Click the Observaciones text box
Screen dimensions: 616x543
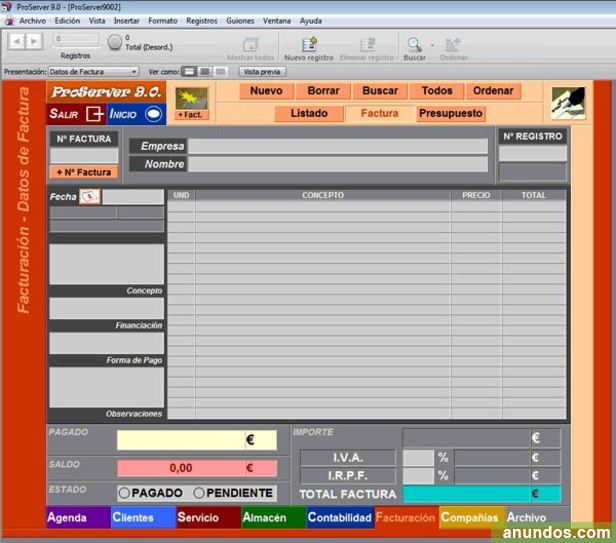pyautogui.click(x=106, y=387)
